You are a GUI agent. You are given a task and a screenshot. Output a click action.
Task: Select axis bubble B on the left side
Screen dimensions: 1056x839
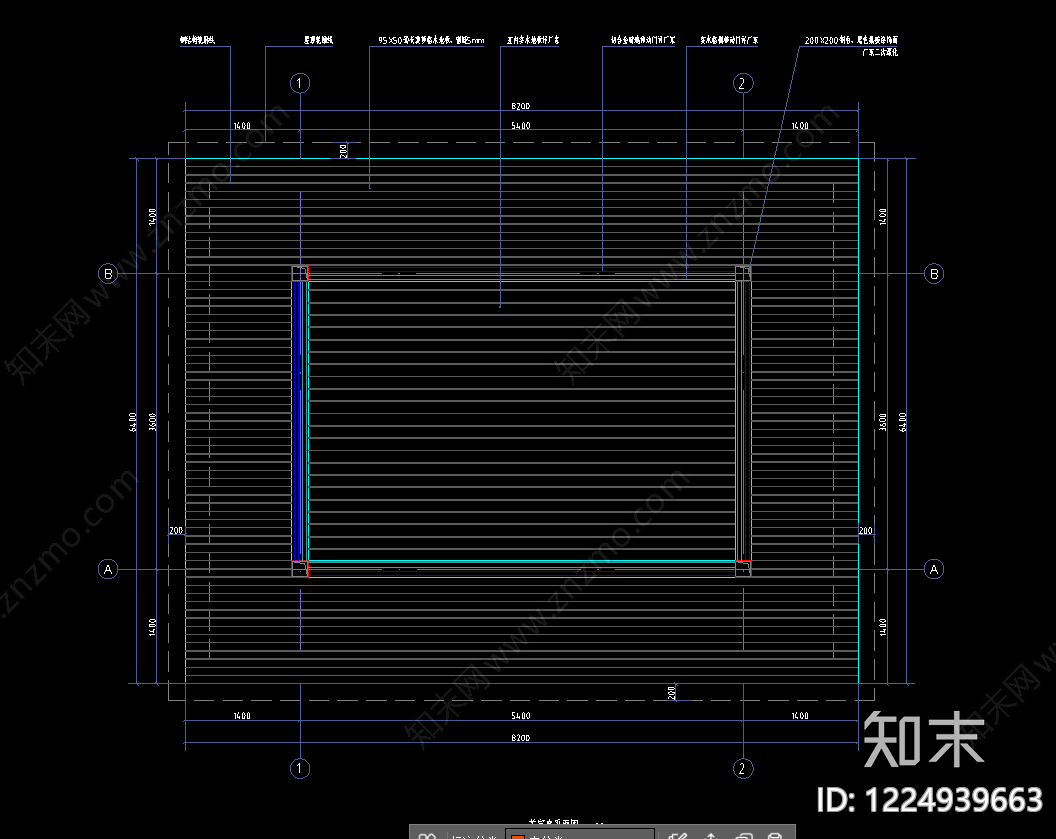(x=108, y=273)
